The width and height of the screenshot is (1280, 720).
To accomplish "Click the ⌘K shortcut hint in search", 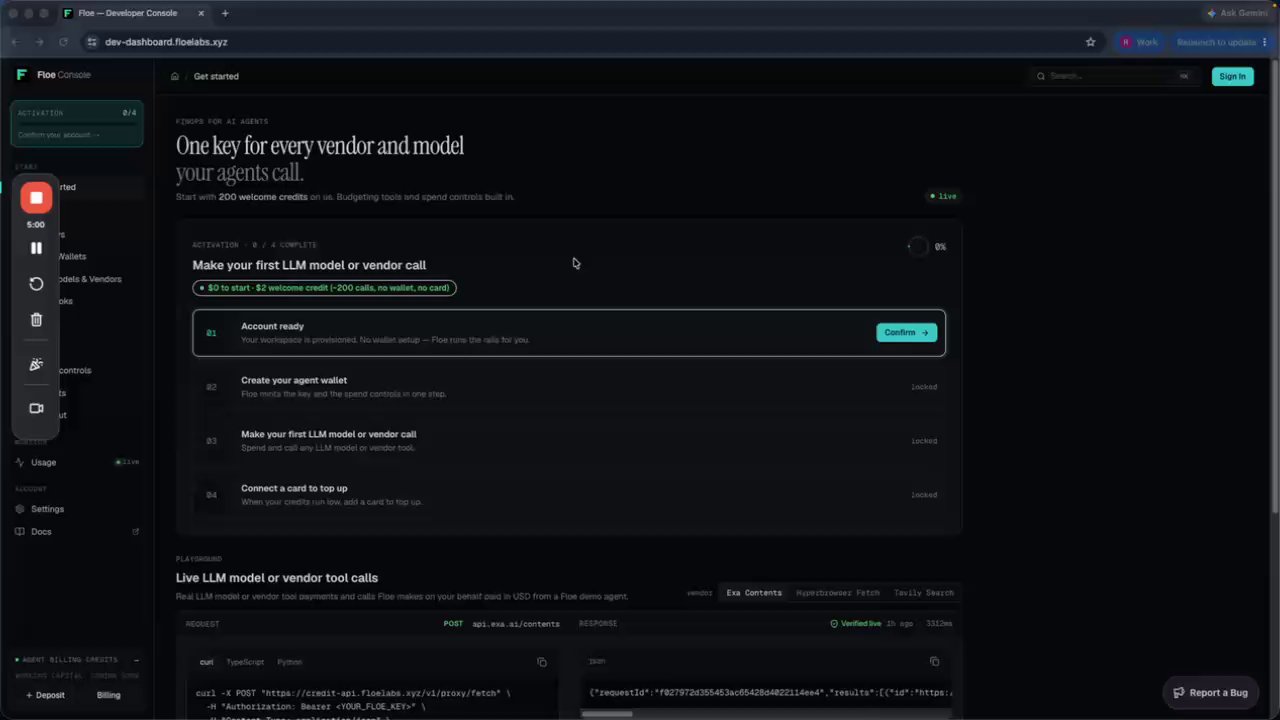I will [x=1184, y=76].
